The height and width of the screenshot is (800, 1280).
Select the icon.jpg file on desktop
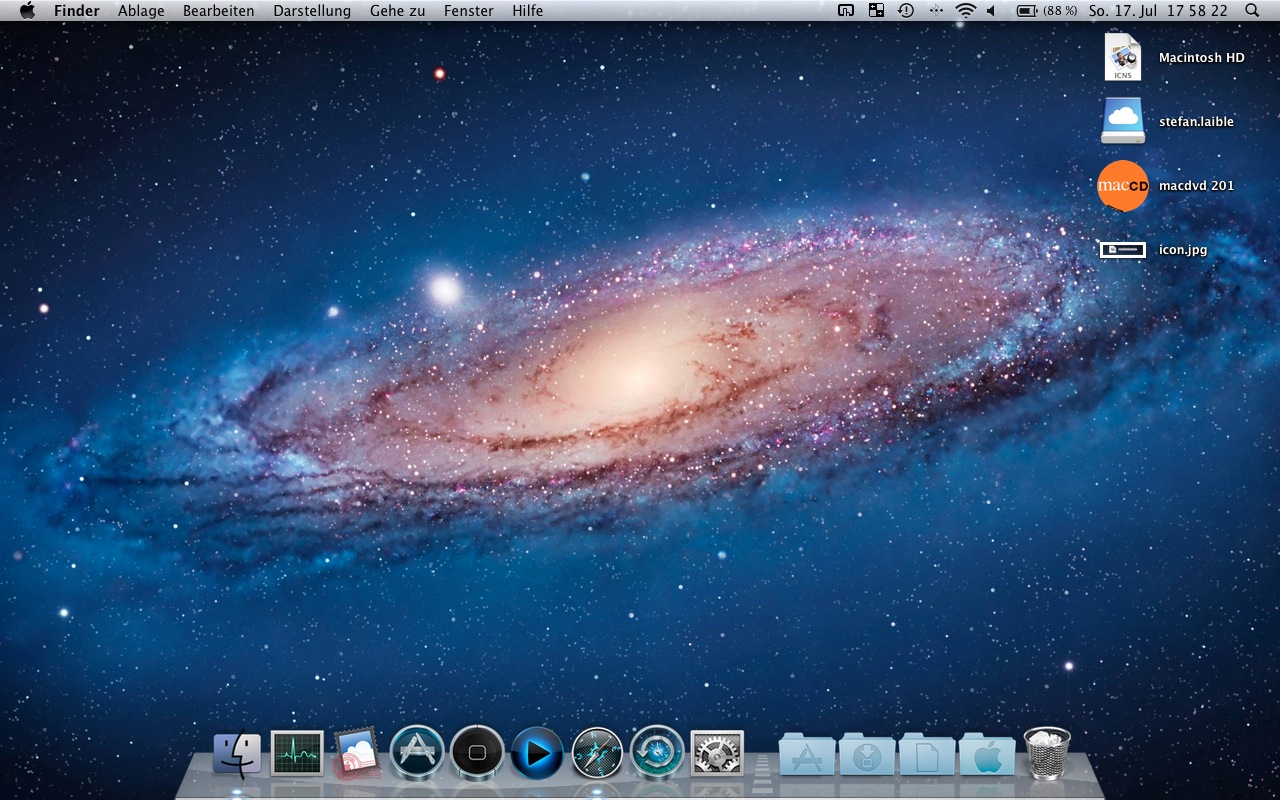coord(1123,250)
